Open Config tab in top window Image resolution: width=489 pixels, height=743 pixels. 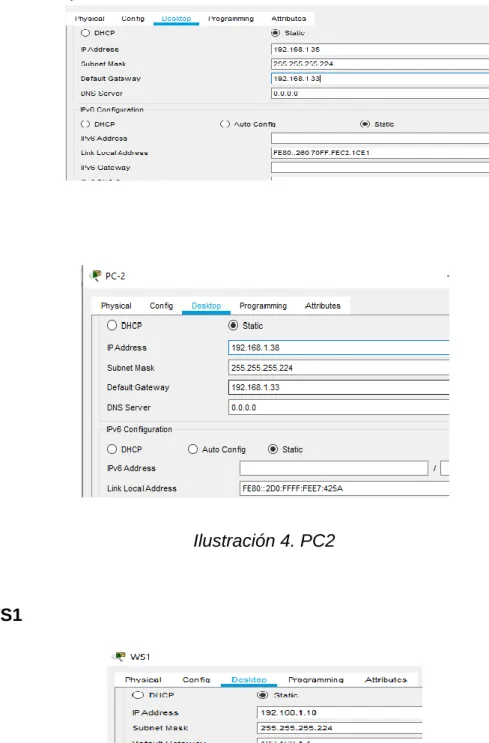[x=133, y=18]
